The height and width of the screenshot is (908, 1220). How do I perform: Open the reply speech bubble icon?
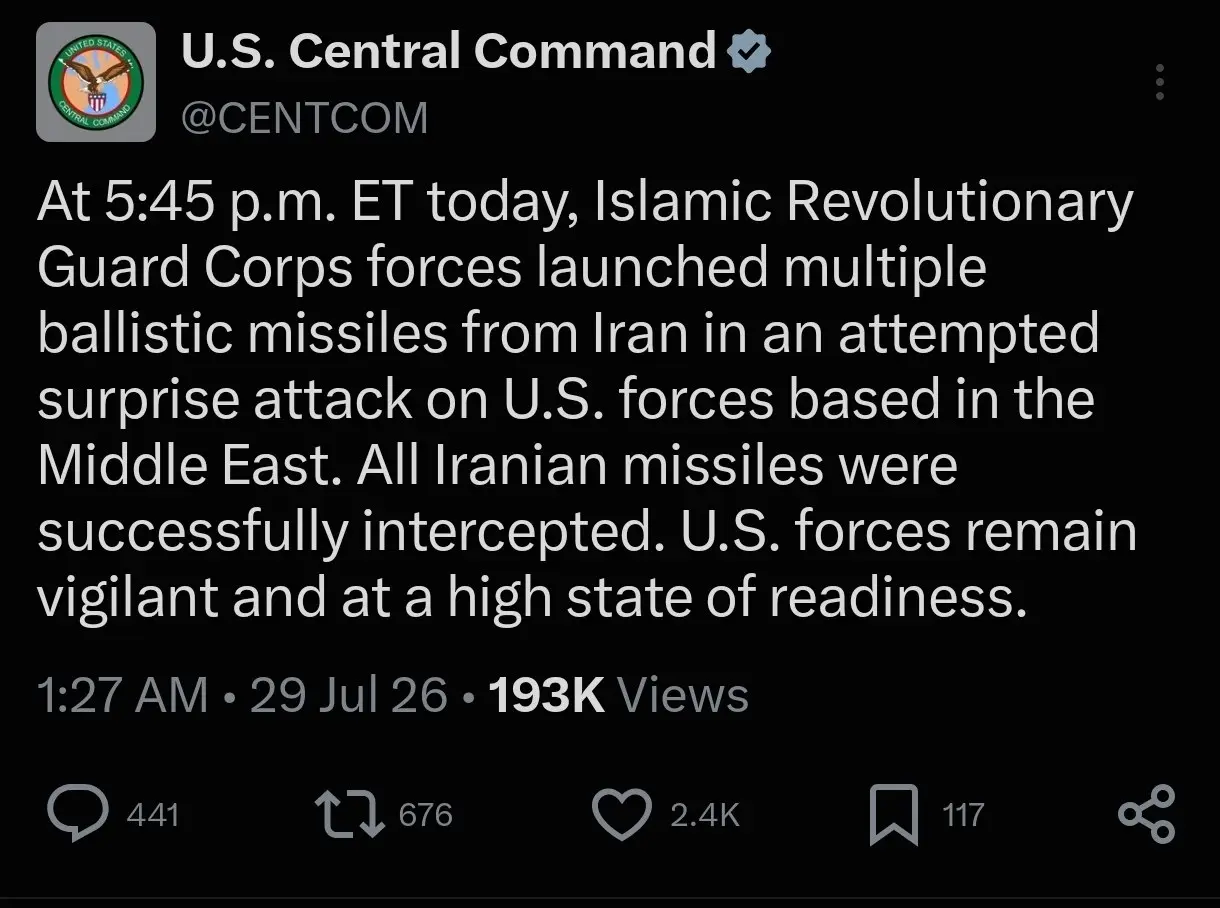[79, 814]
